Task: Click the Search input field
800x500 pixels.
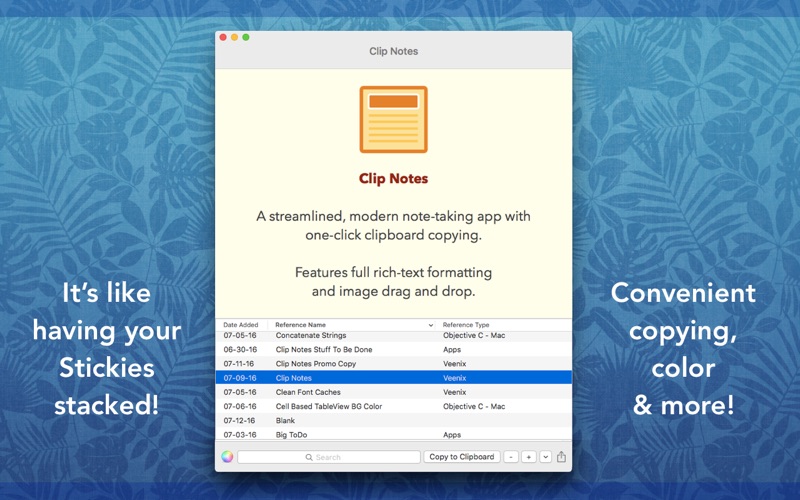Action: [329, 457]
